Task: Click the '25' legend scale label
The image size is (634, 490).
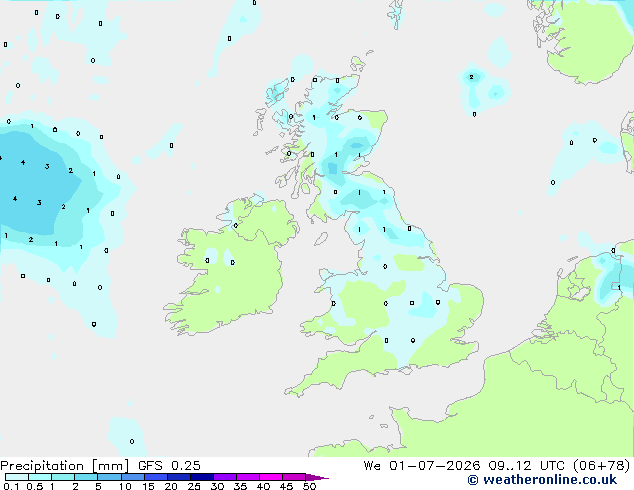Action: click(194, 486)
